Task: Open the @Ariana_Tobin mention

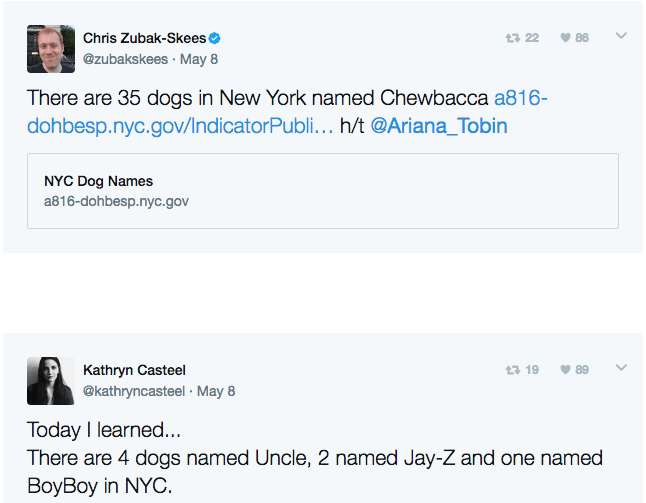Action: pos(439,126)
